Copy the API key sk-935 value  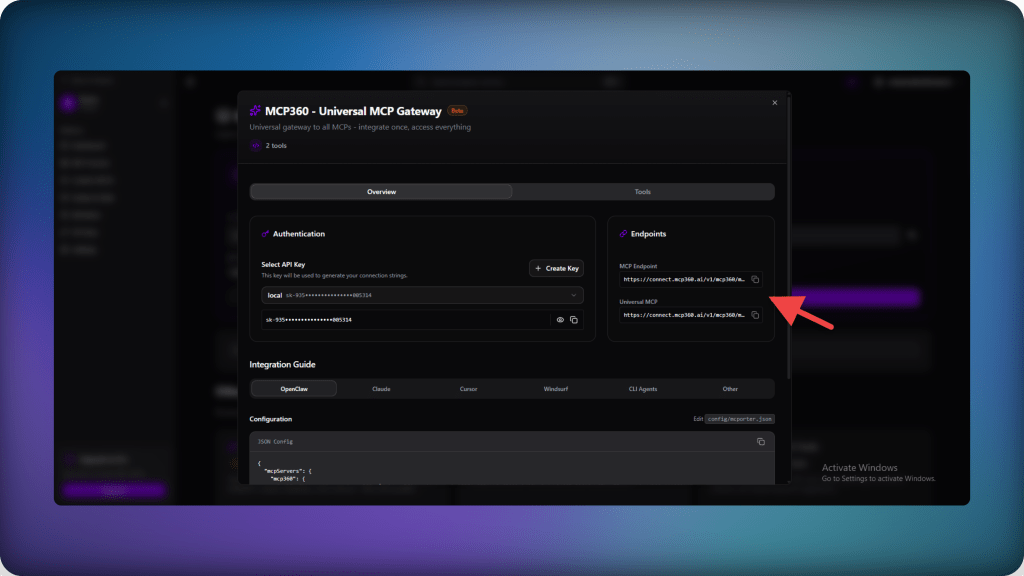point(573,320)
